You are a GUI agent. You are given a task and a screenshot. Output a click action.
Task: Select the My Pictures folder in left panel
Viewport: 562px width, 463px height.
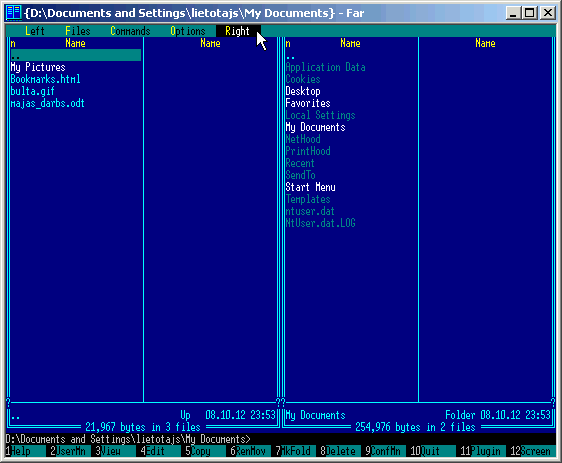(x=38, y=67)
